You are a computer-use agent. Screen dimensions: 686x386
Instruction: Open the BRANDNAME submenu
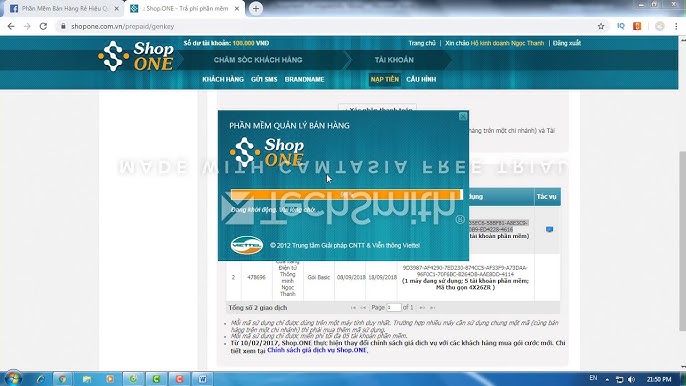[x=304, y=79]
